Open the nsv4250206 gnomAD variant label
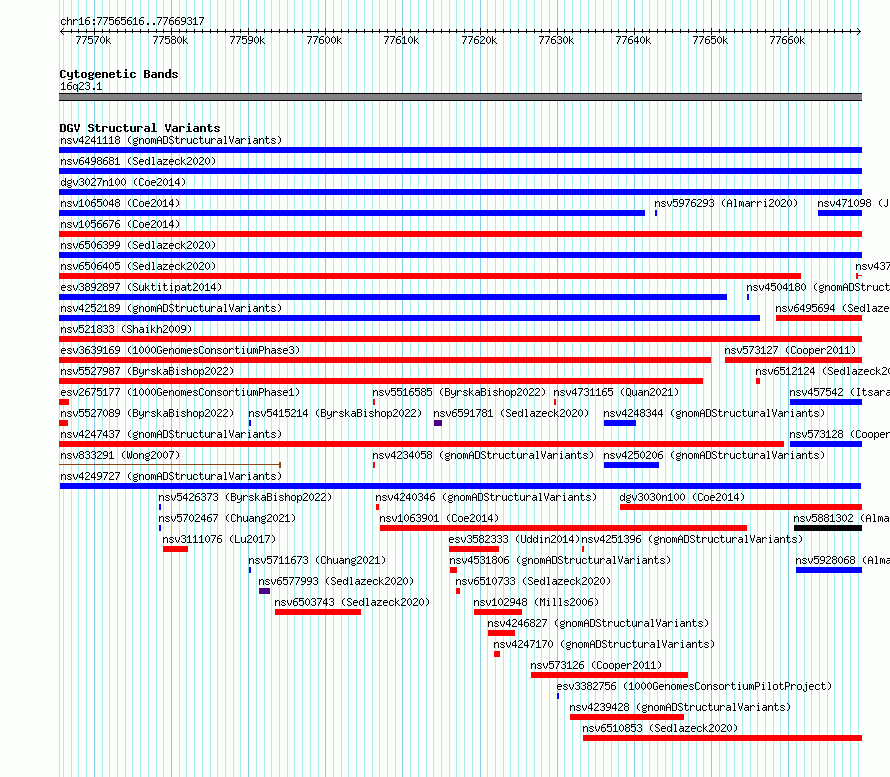Screen dimensions: 890x777 click(714, 455)
